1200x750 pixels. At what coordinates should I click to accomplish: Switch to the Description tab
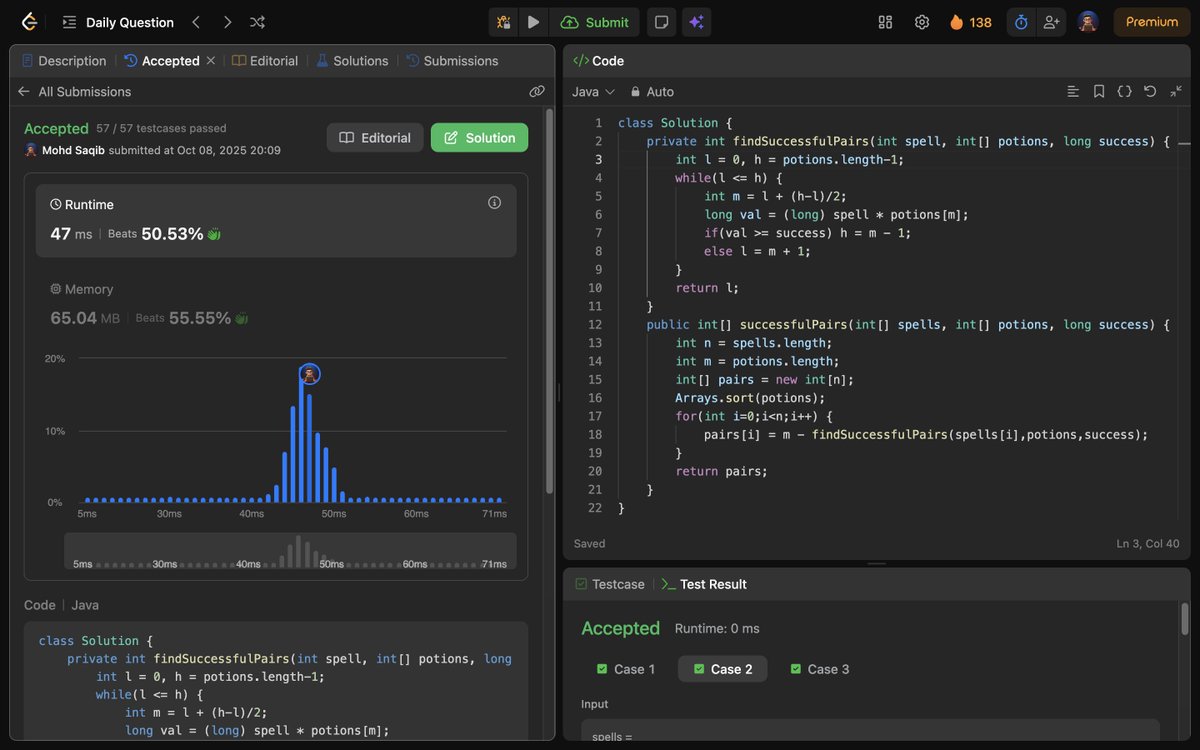63,61
